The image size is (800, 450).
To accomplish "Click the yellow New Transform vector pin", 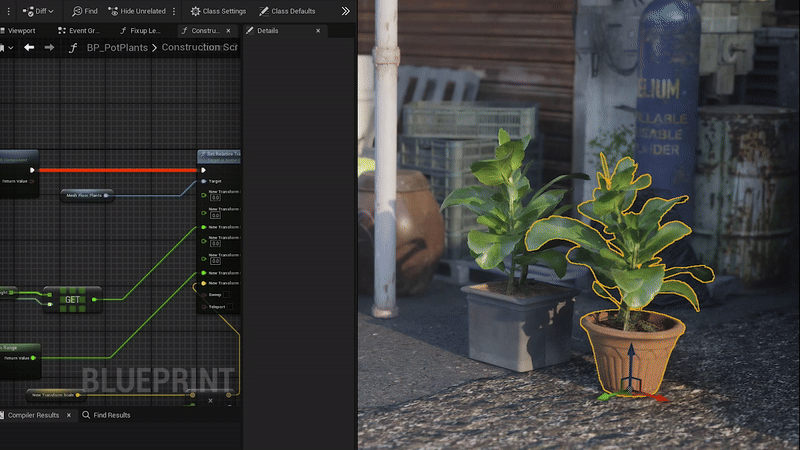I will (x=204, y=283).
